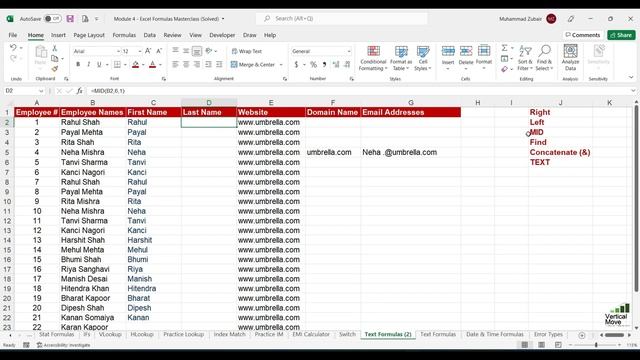
Task: Toggle Bold formatting
Action: tap(78, 64)
